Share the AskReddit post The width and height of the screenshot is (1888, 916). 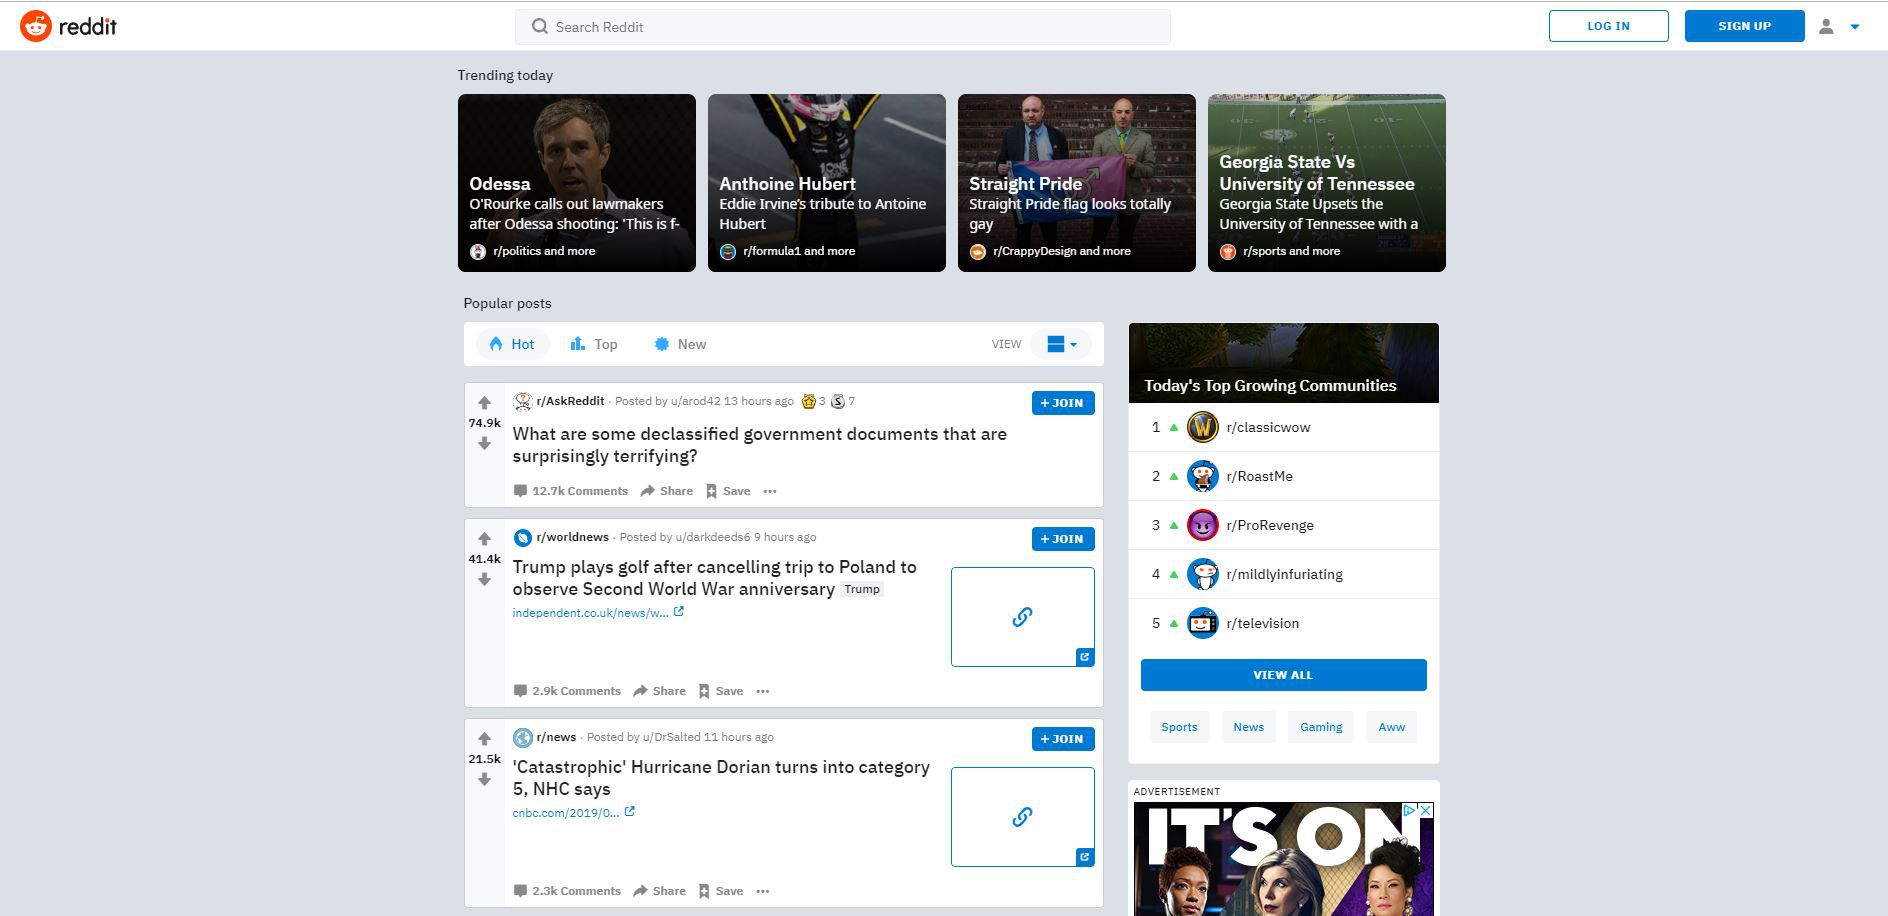click(667, 491)
